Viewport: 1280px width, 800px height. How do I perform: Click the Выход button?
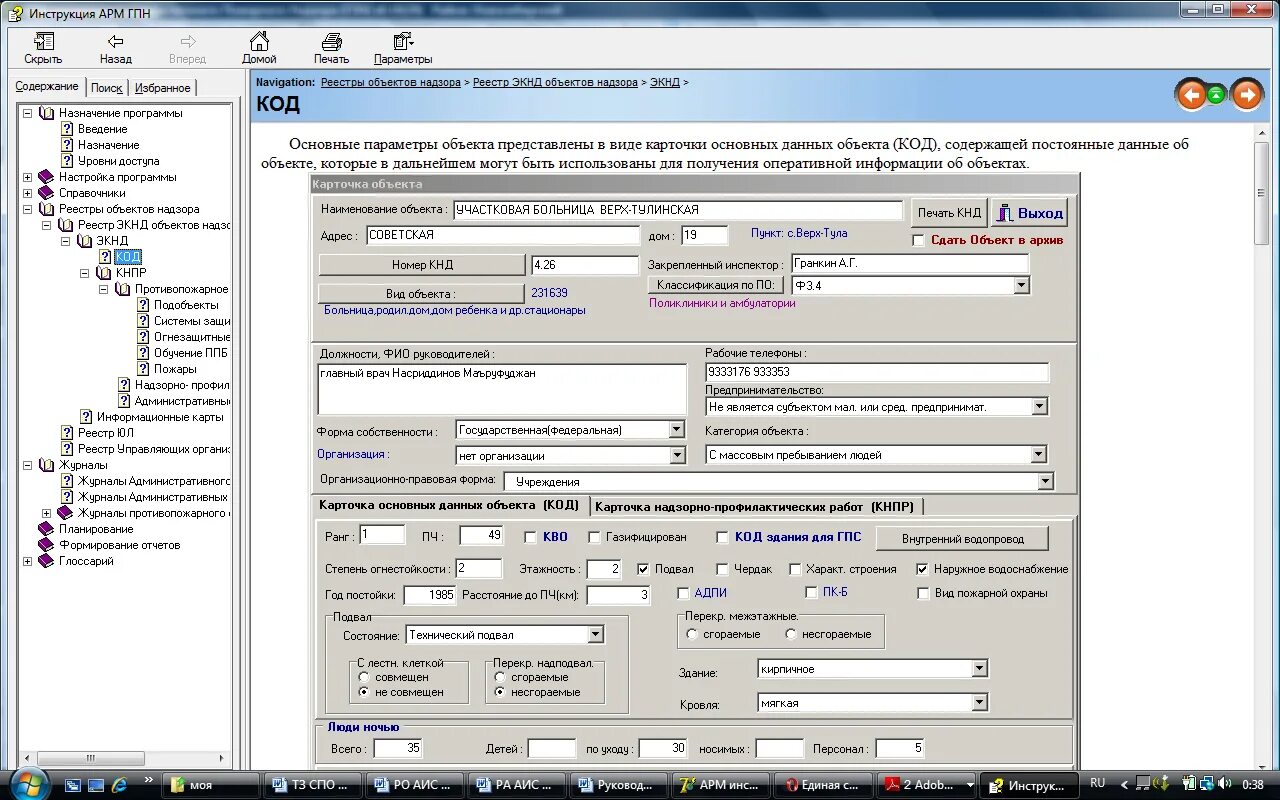point(1030,213)
